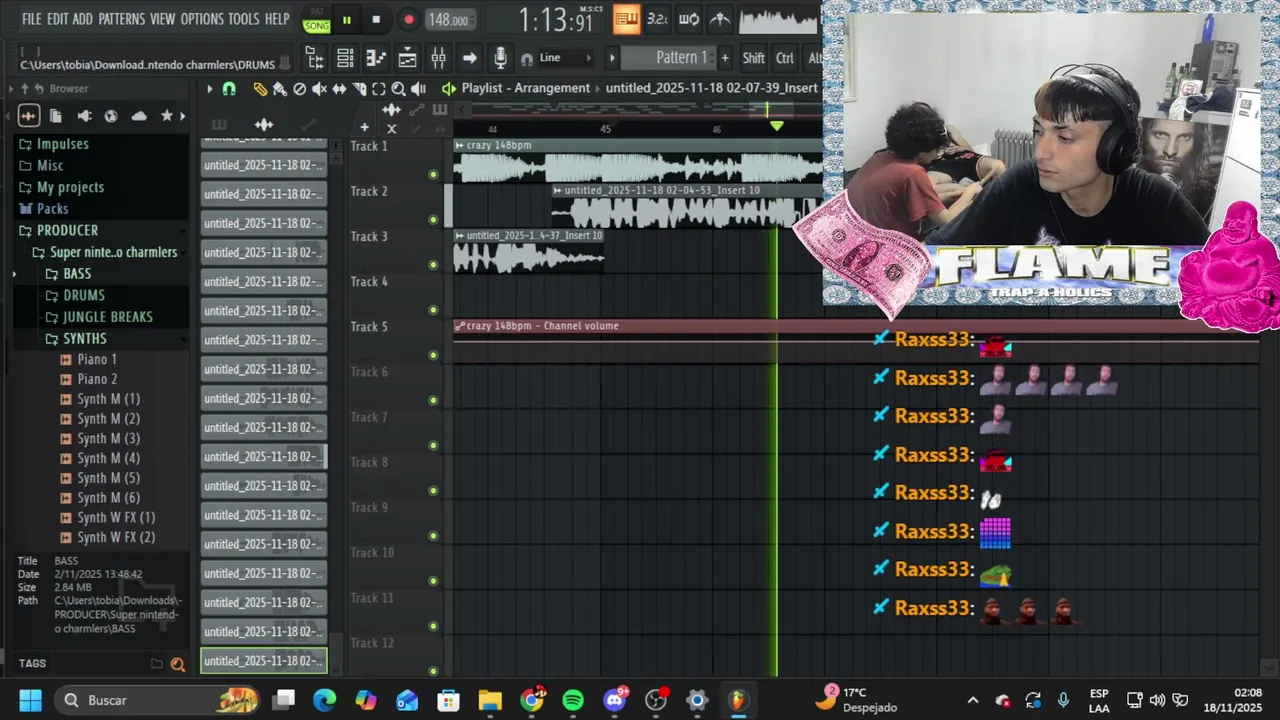
Task: Select the Slip tool in Playlist
Action: [x=339, y=89]
